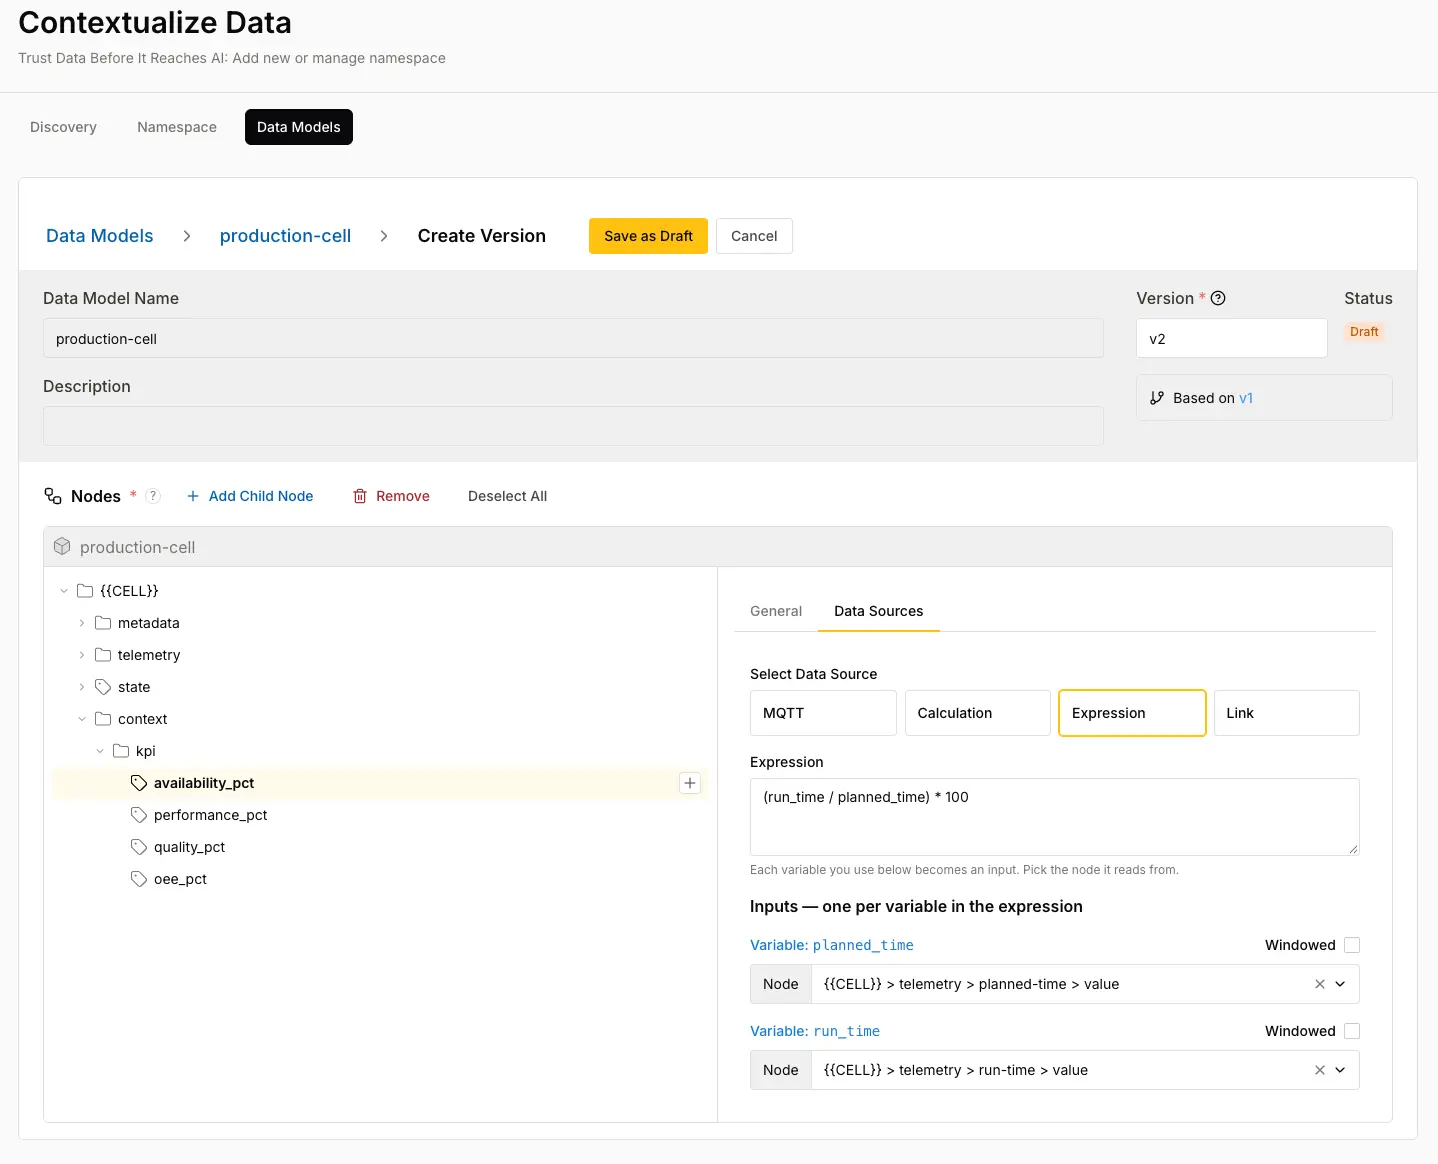Screen dimensions: 1438x1164
Task: Click the folder icon of {{CELL}}
Action: tap(85, 591)
